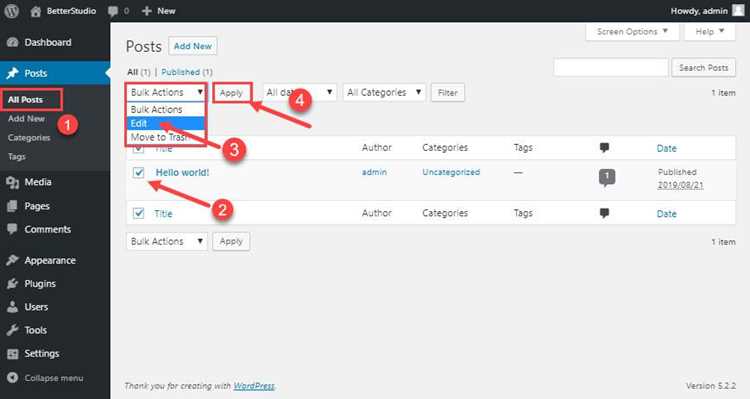Click the Comments icon in sidebar

point(12,229)
